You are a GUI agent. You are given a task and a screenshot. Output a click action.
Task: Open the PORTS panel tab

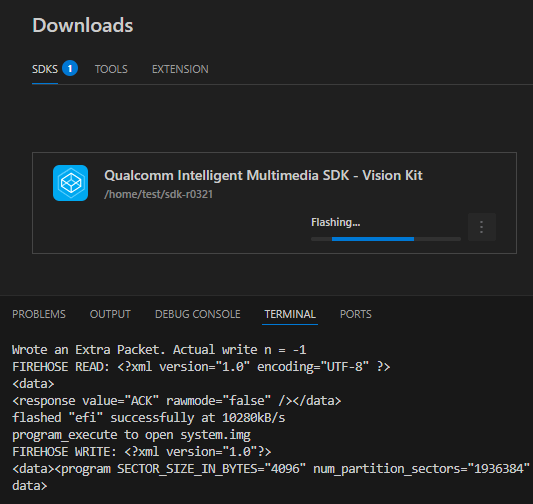coord(356,314)
